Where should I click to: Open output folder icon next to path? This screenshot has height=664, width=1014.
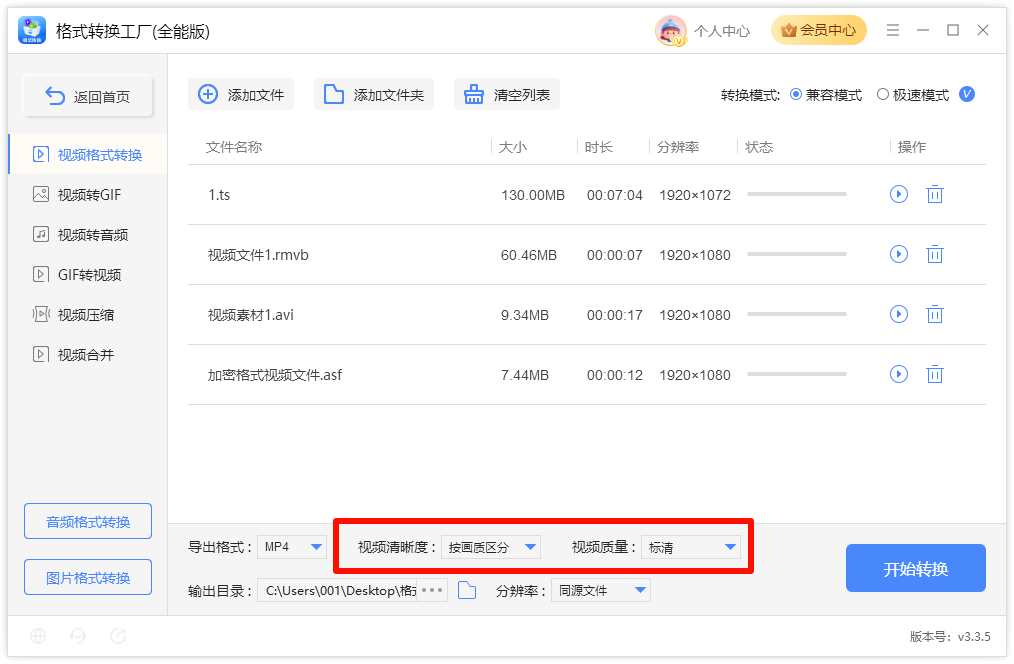[467, 590]
